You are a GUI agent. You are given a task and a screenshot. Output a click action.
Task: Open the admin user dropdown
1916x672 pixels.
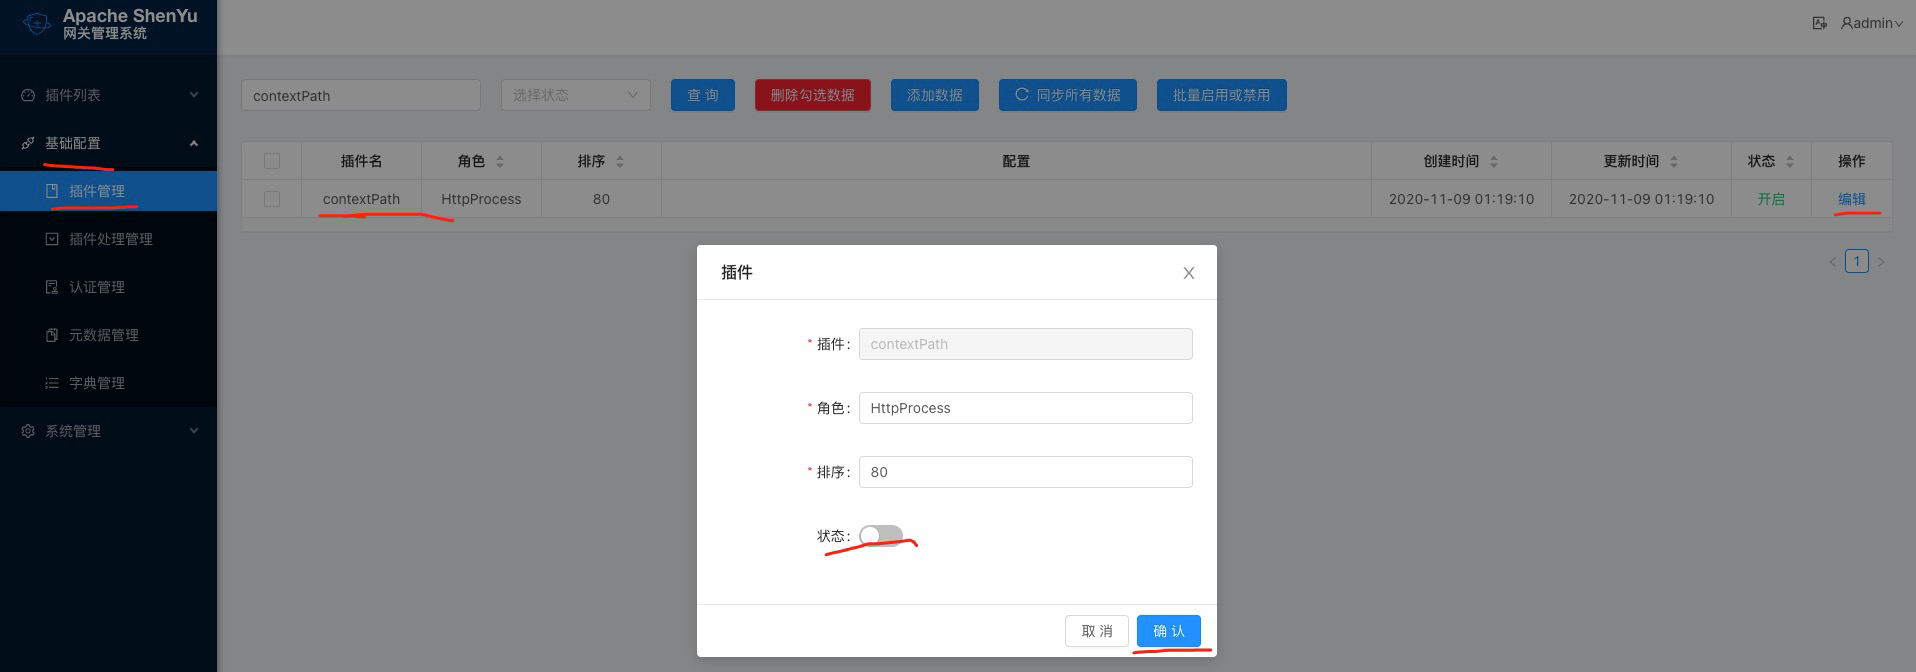pyautogui.click(x=1872, y=23)
